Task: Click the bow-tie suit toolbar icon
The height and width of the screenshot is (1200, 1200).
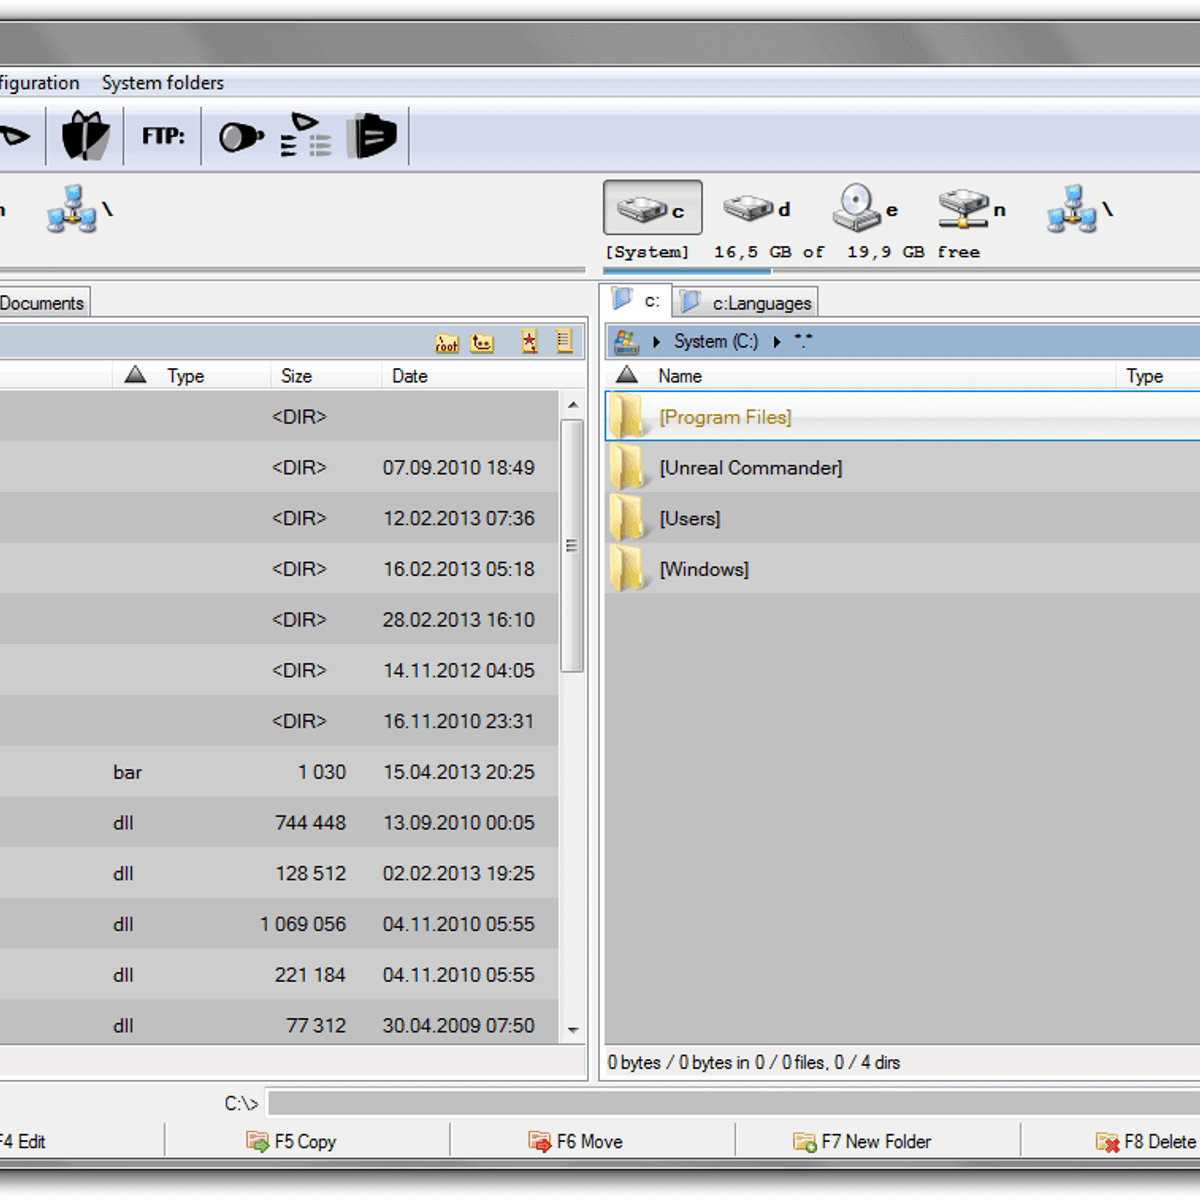Action: pyautogui.click(x=85, y=136)
